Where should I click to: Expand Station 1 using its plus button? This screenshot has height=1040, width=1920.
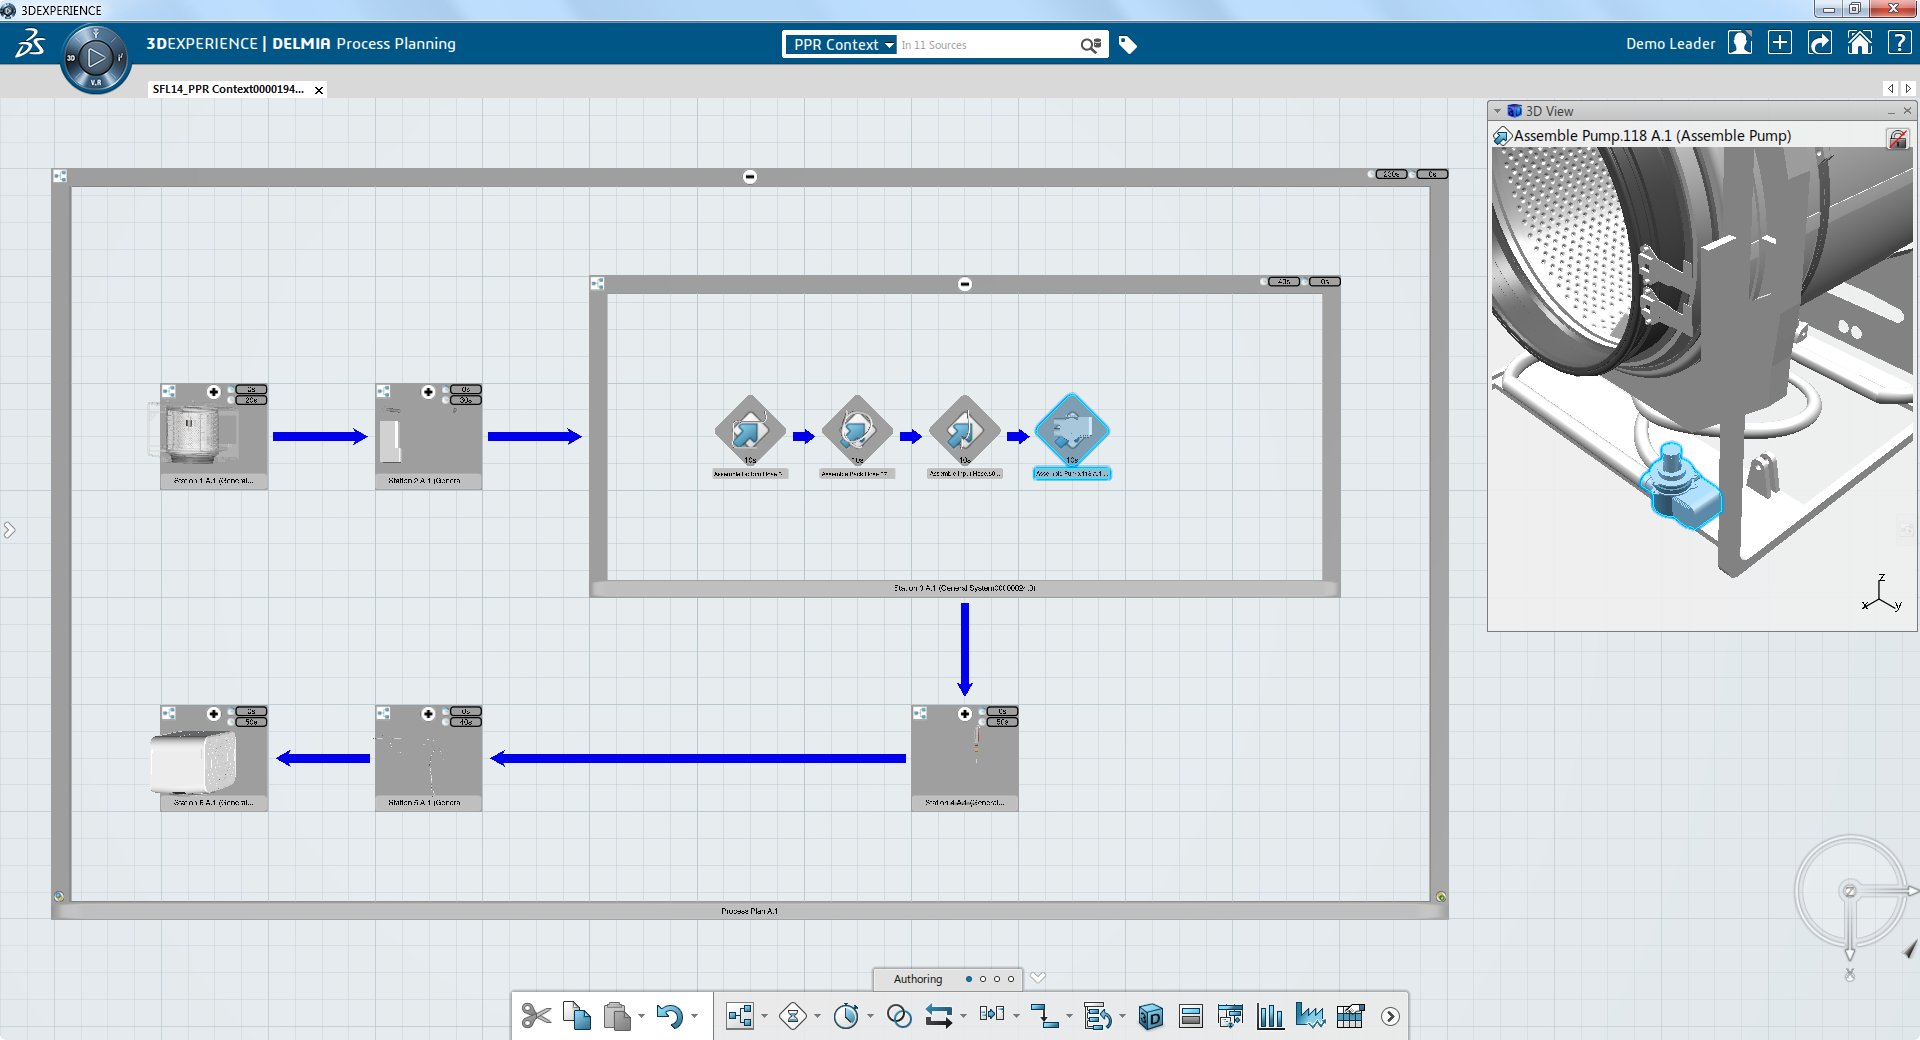click(x=214, y=392)
